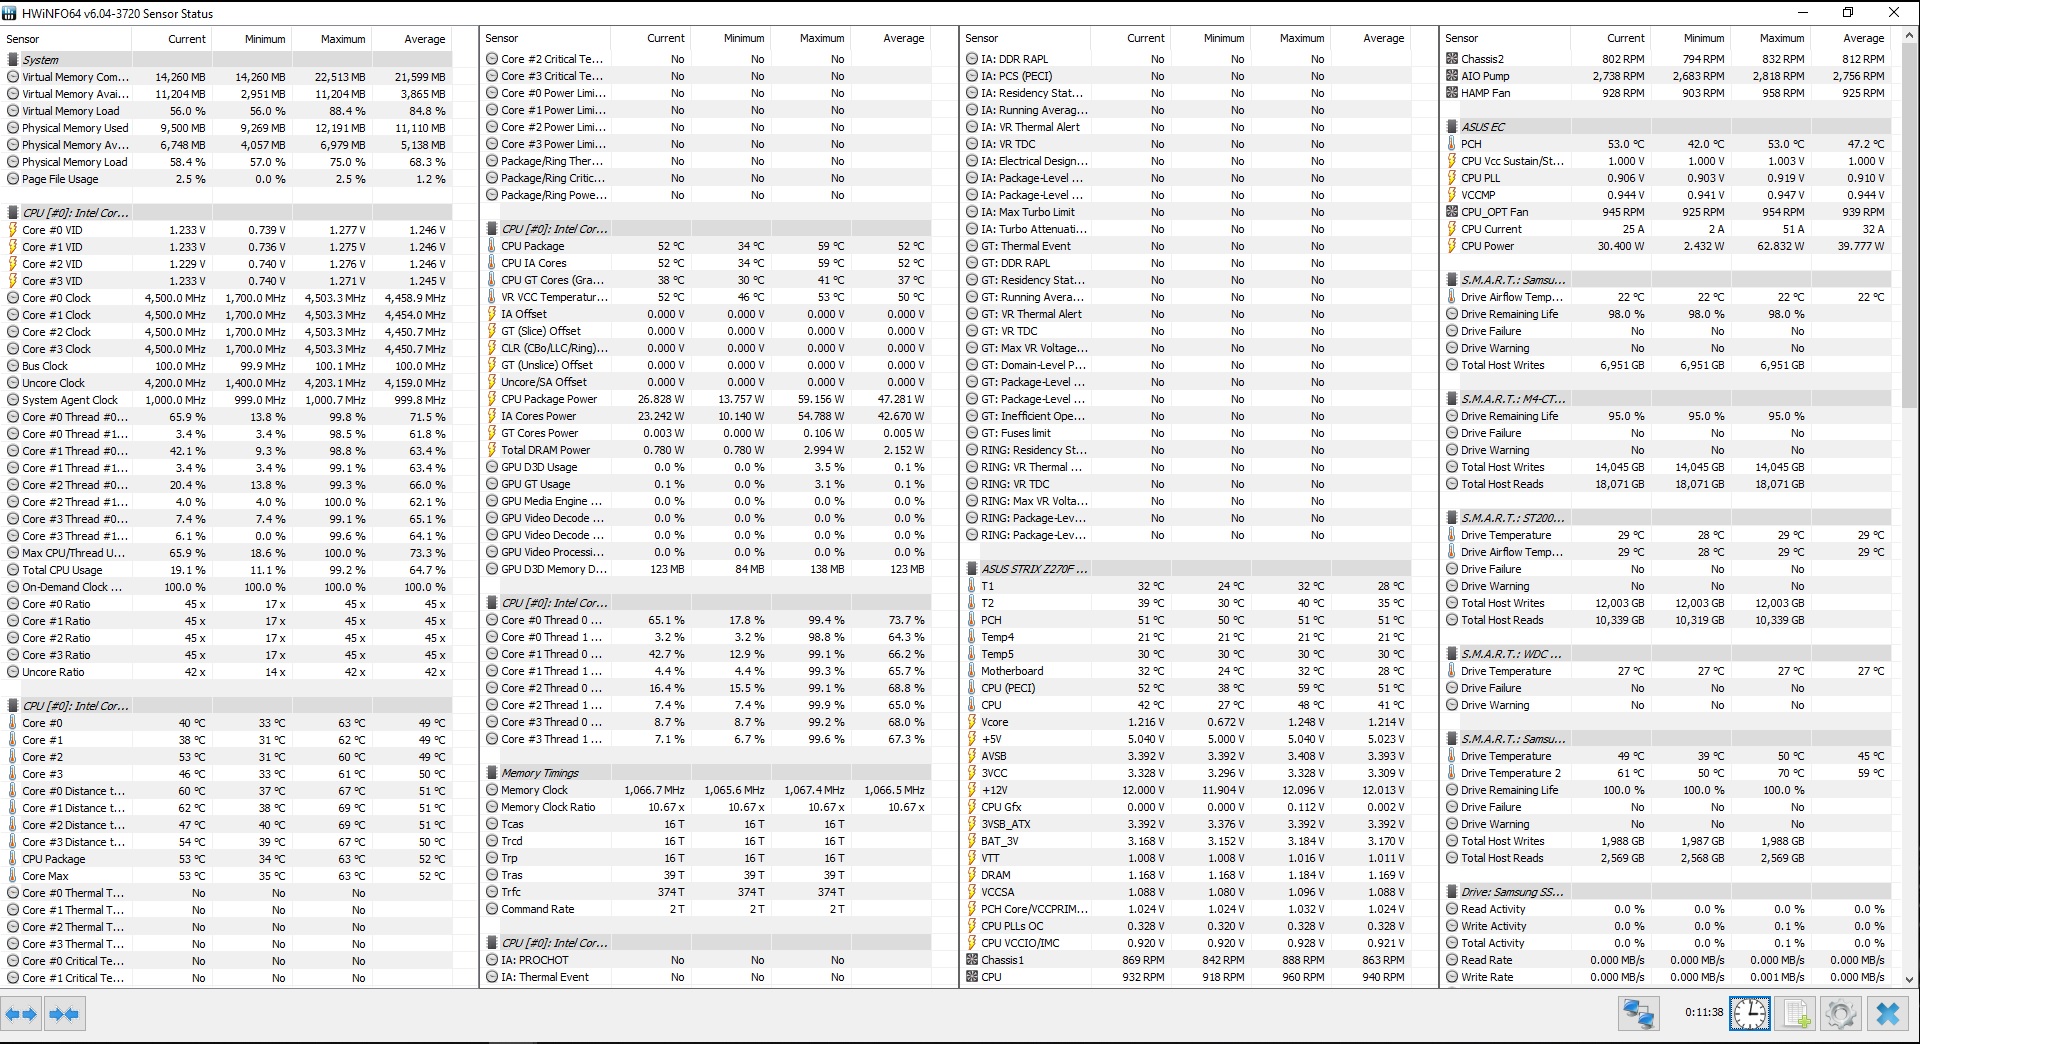Viewport: 2064px width, 1044px height.
Task: Select the IA: Max Turbo Limit row
Action: pyautogui.click(x=1188, y=212)
